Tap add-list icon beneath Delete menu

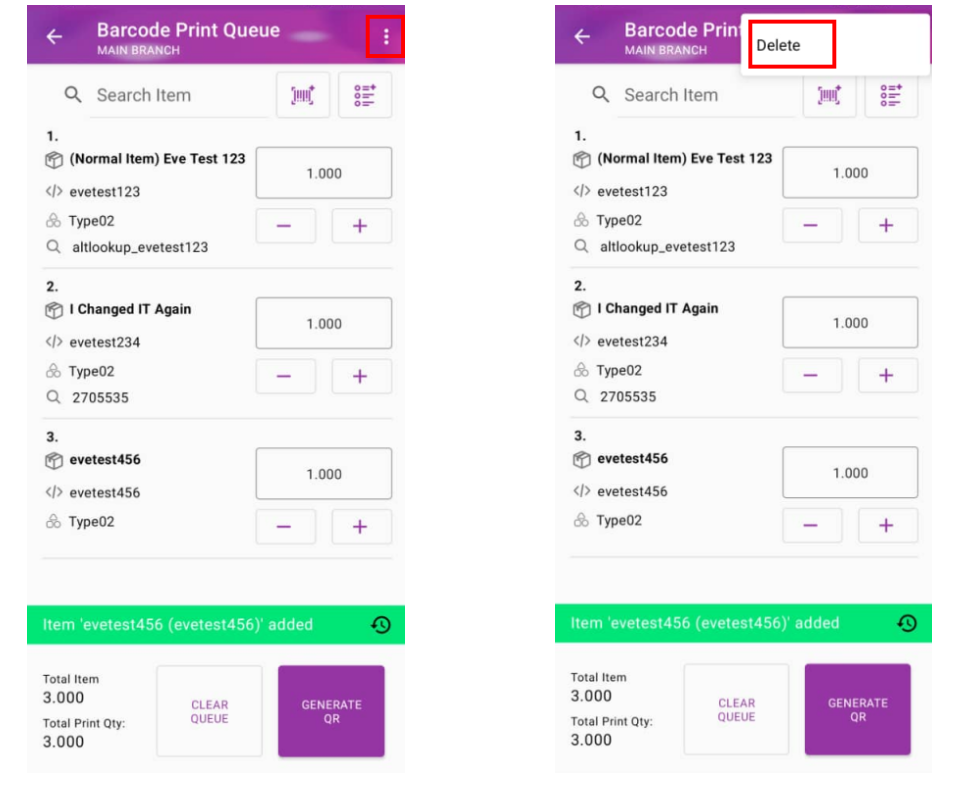[x=890, y=95]
